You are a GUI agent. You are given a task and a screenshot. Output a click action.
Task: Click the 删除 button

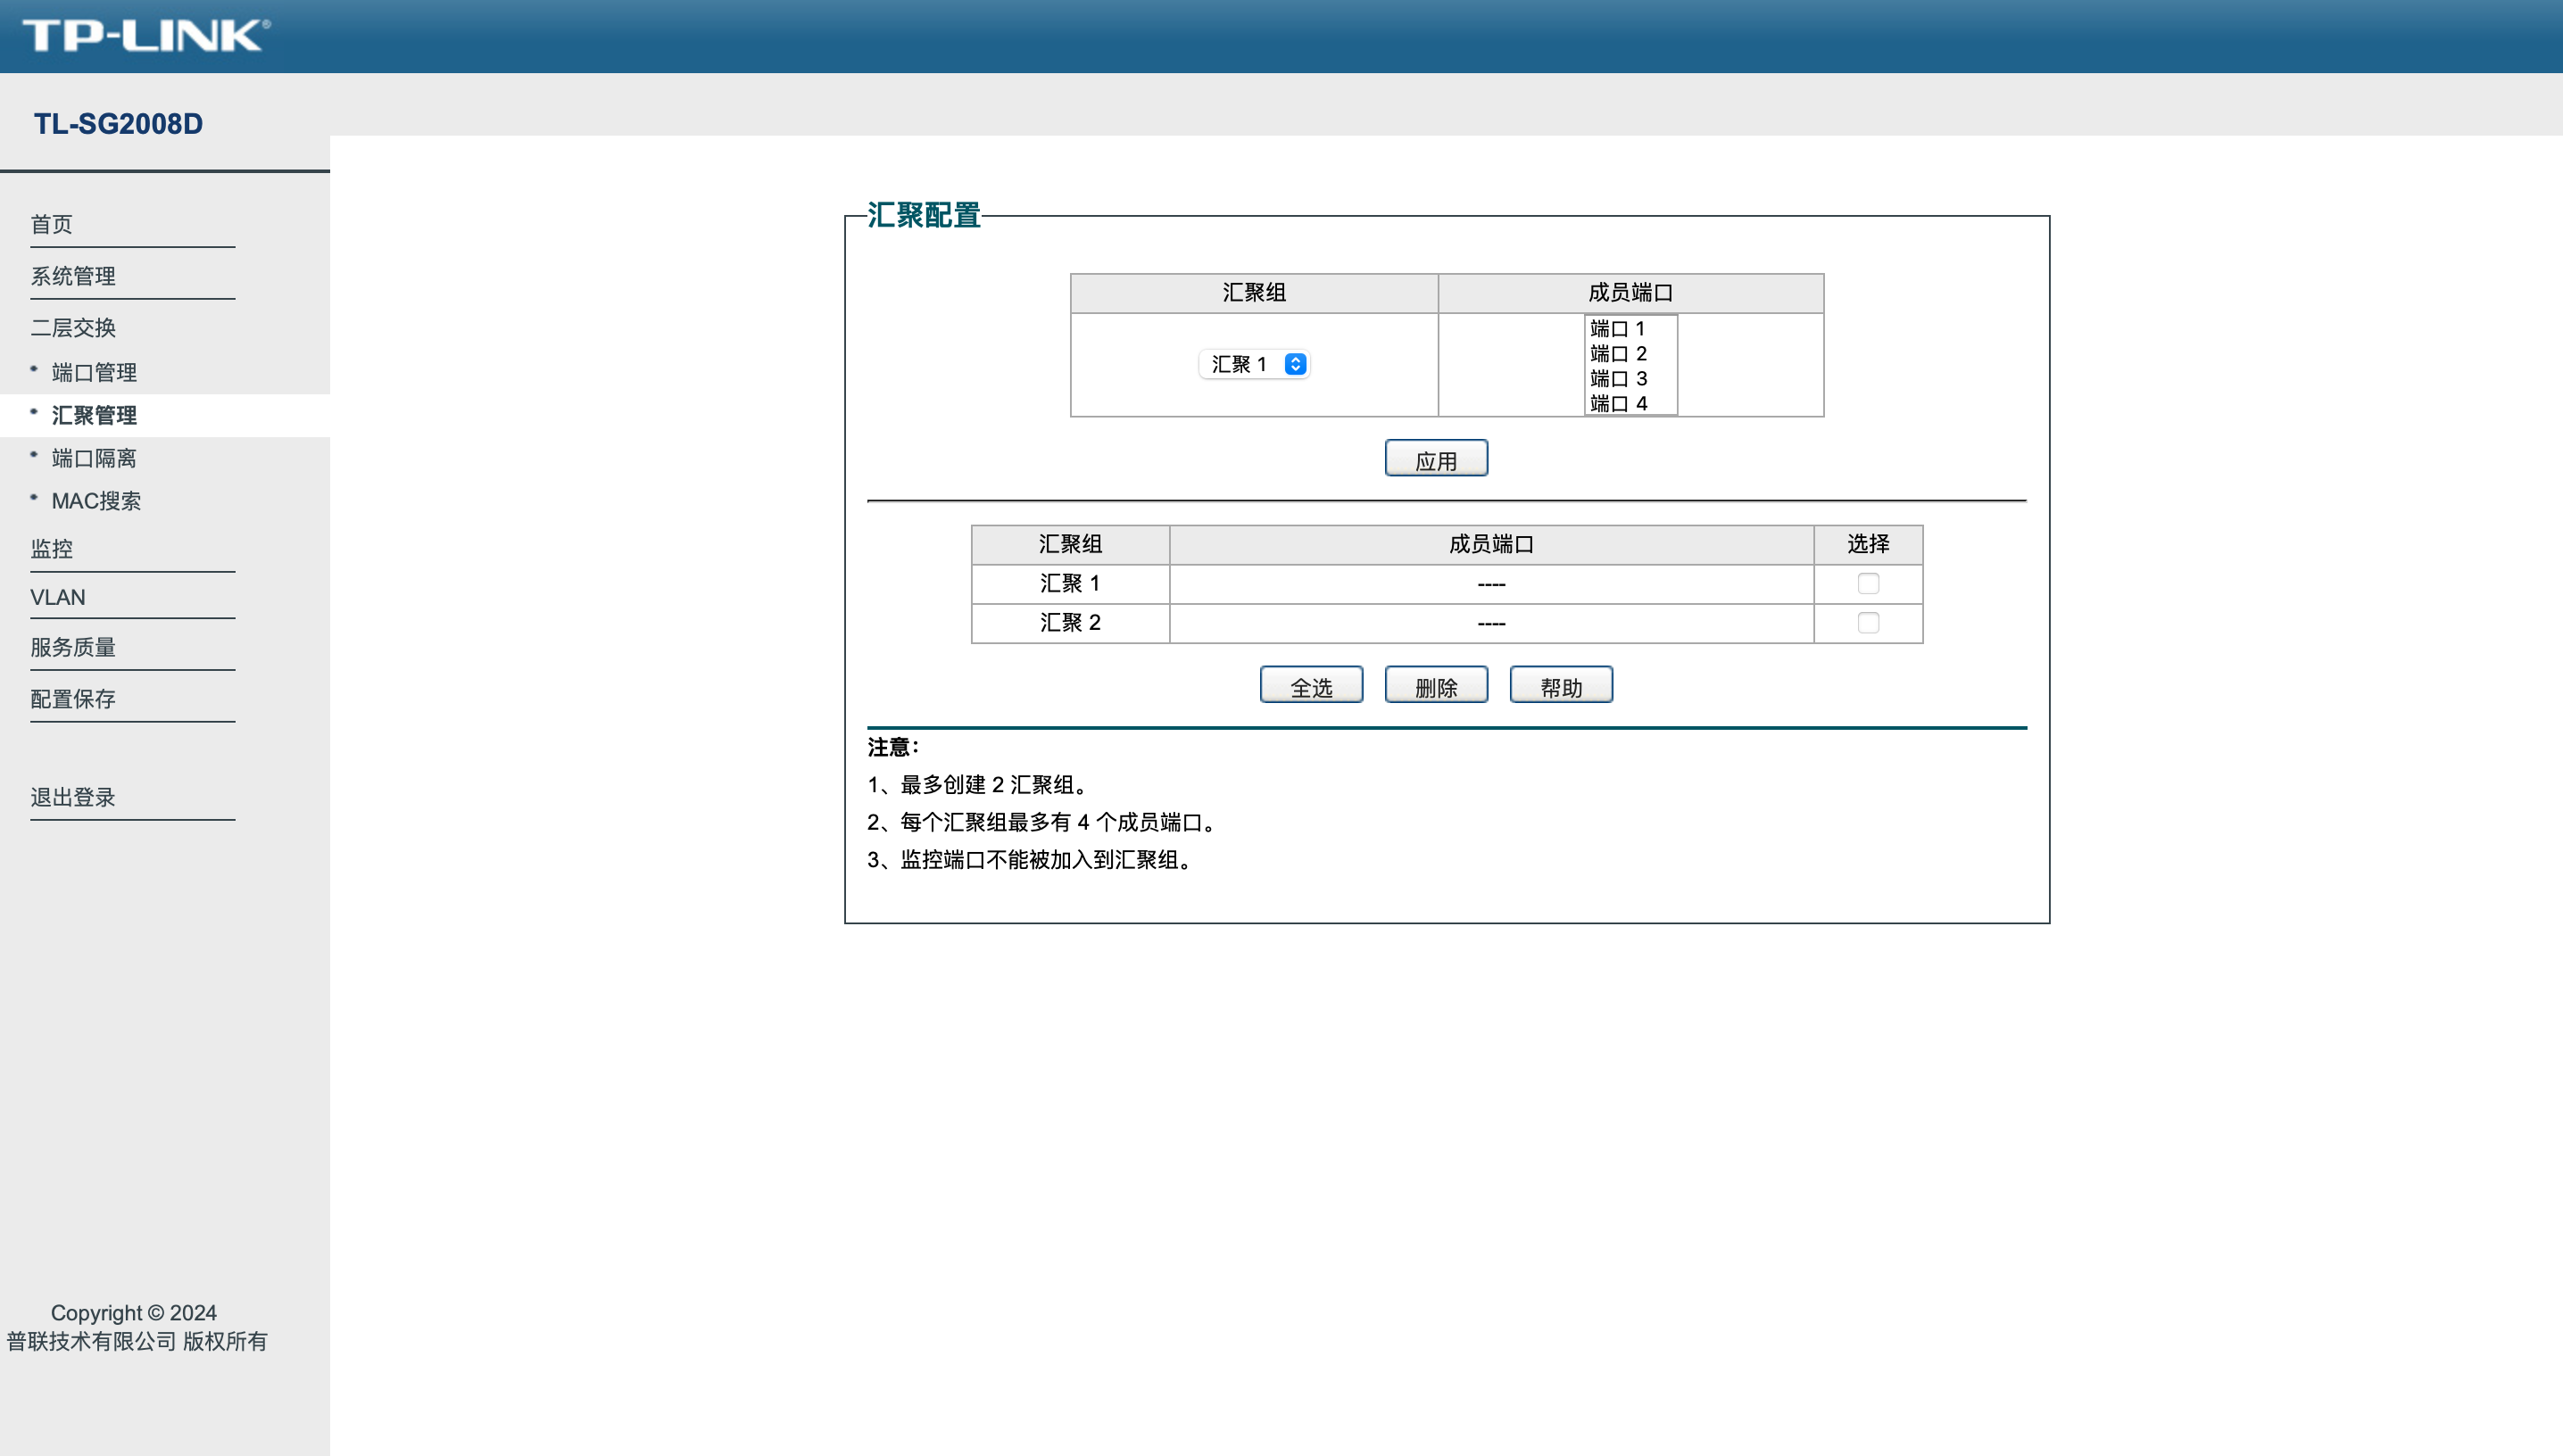[1436, 685]
